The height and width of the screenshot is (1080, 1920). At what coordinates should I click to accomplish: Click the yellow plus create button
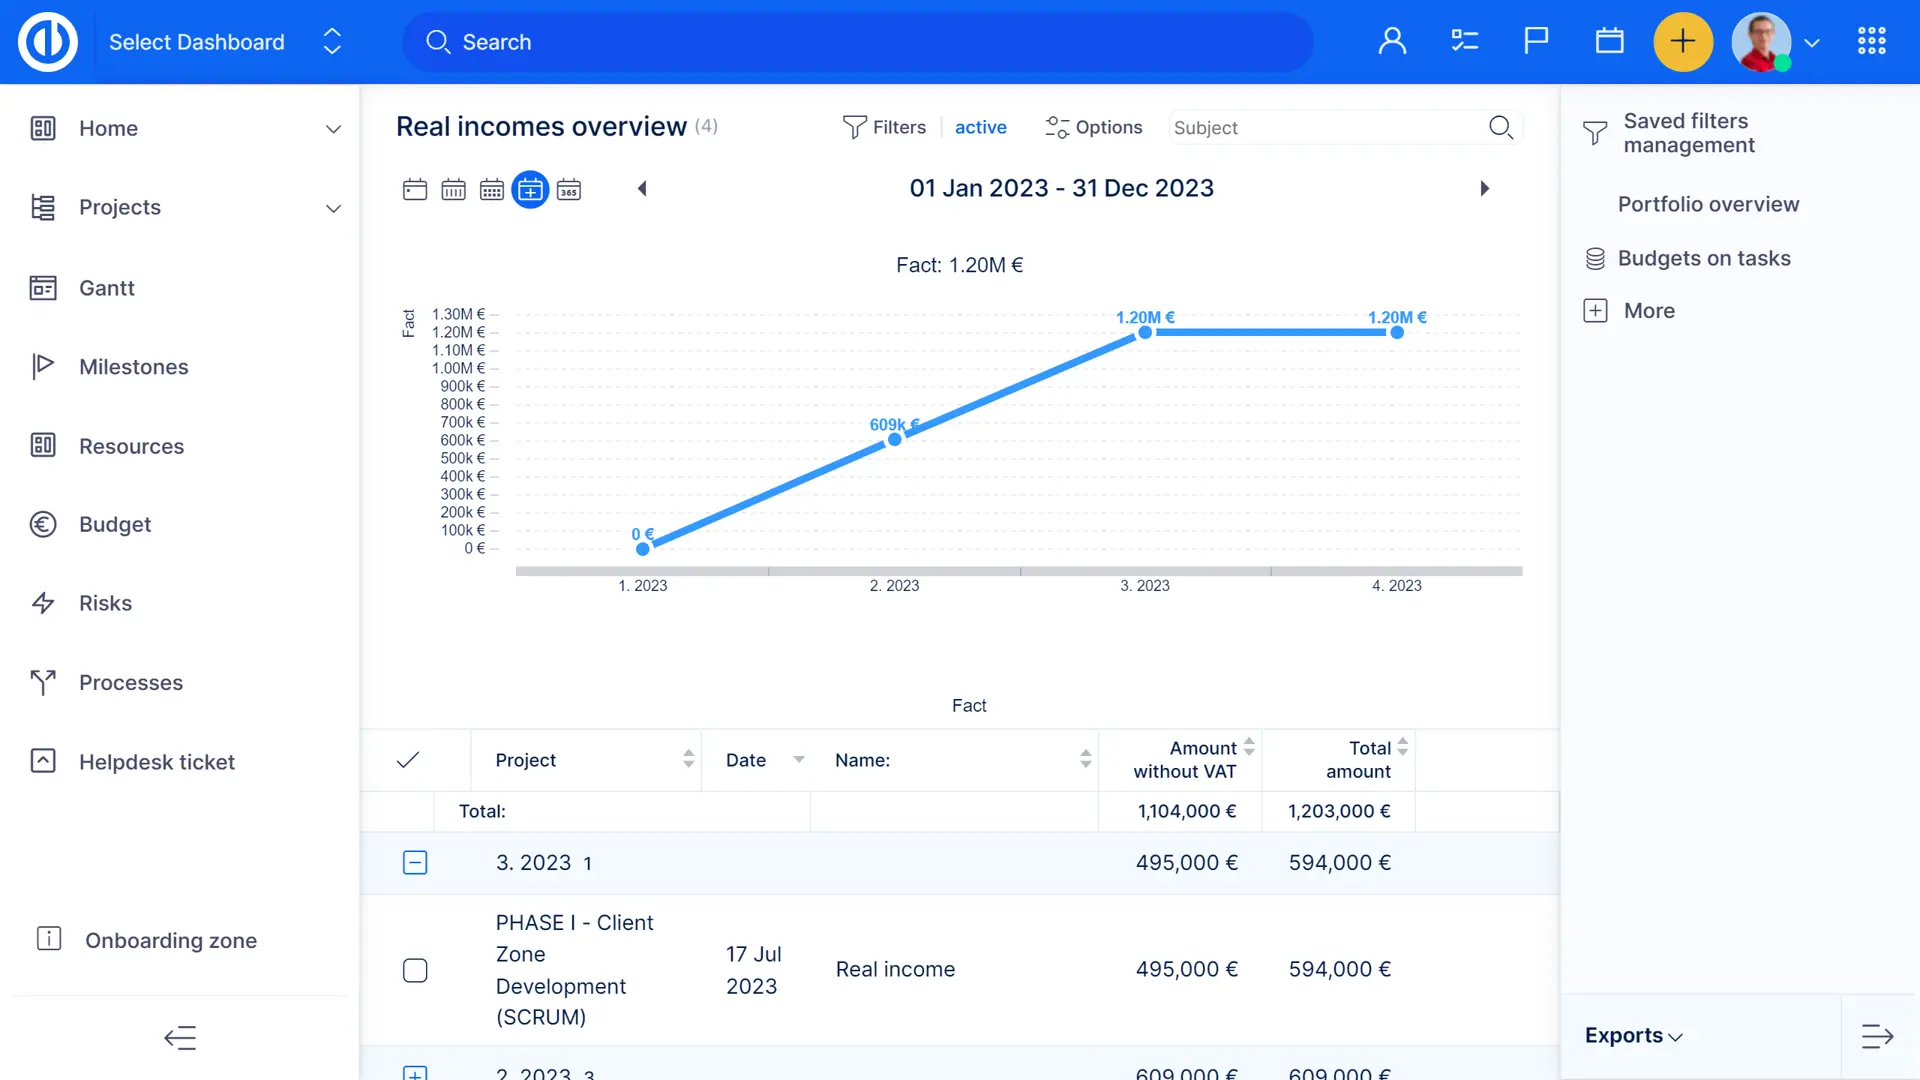[1683, 42]
